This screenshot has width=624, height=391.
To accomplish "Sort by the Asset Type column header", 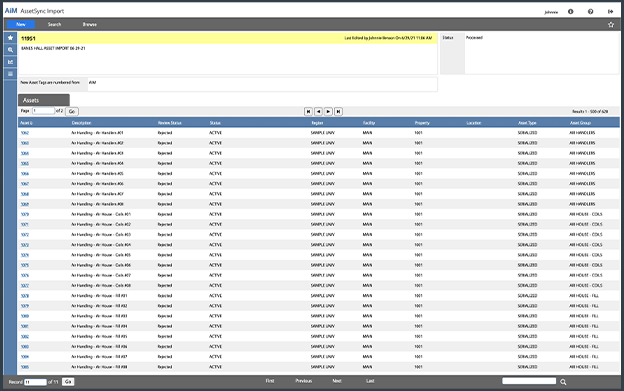I will 527,123.
